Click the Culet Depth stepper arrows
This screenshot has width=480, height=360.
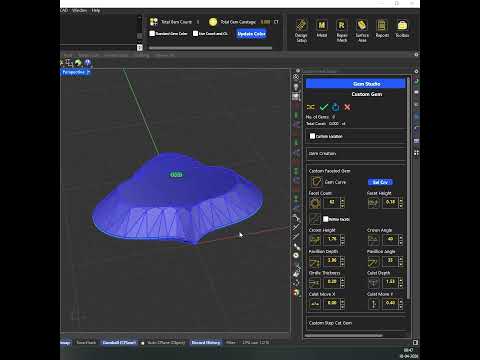[x=401, y=282]
